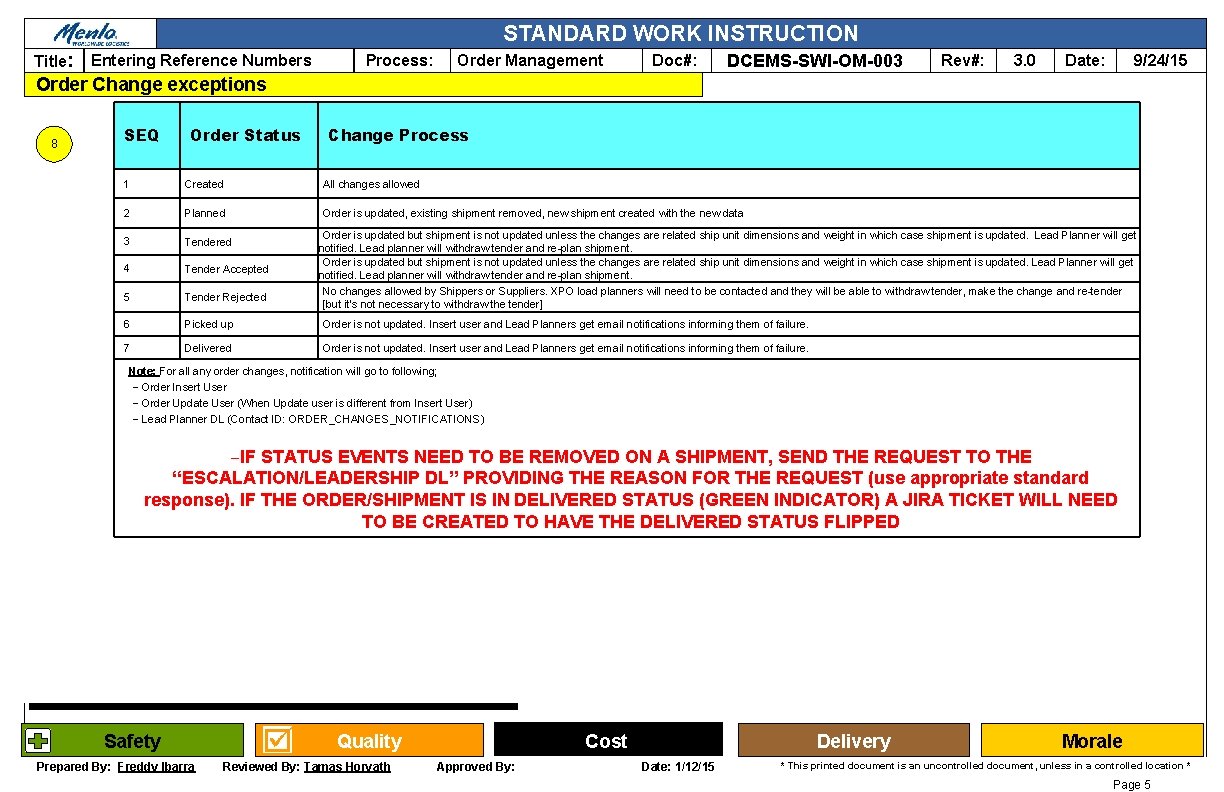Click the yellow Morale box
This screenshot has height=792, width=1224.
1092,740
